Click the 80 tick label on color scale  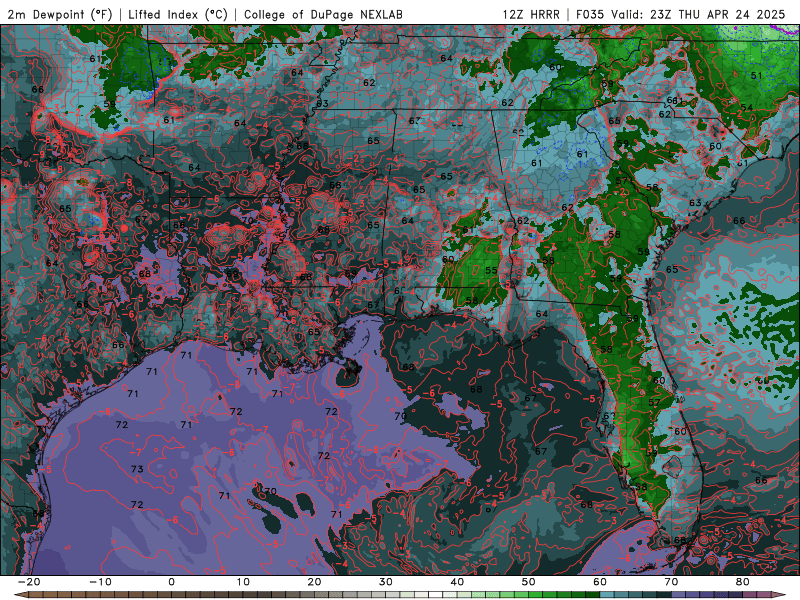point(743,582)
